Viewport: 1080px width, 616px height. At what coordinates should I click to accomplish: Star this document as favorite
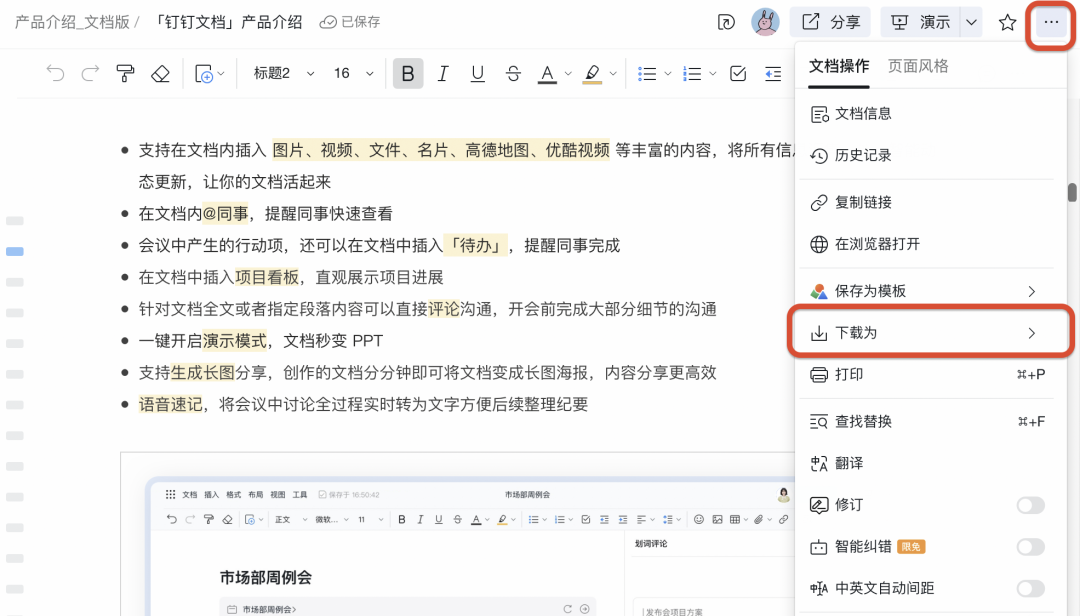[x=1008, y=23]
